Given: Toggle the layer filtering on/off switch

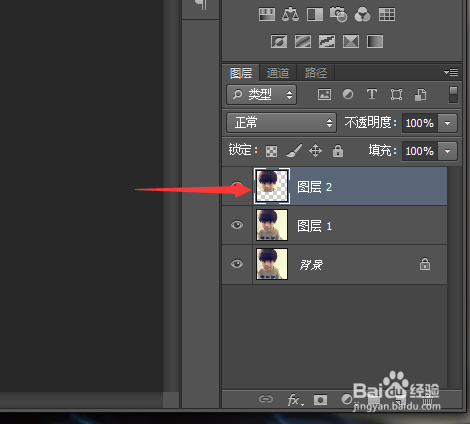Looking at the screenshot, I should click(x=453, y=94).
